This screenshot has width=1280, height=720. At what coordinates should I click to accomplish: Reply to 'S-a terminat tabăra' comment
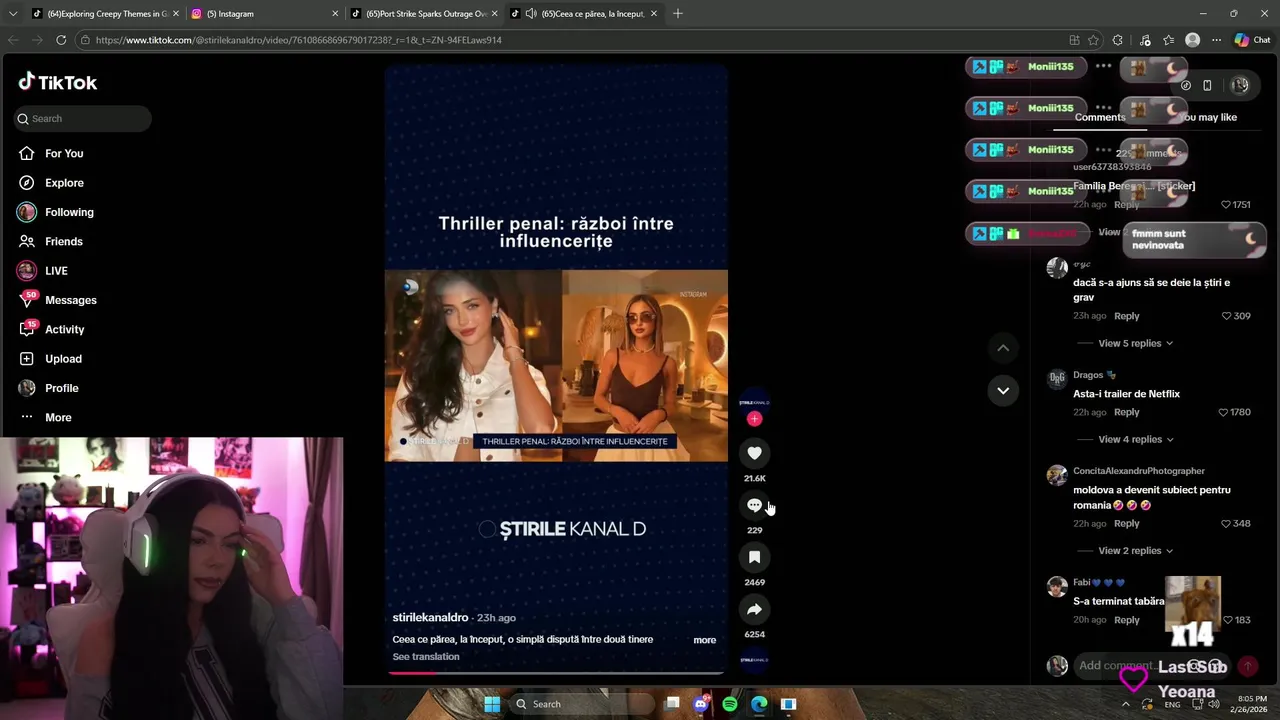(x=1126, y=620)
